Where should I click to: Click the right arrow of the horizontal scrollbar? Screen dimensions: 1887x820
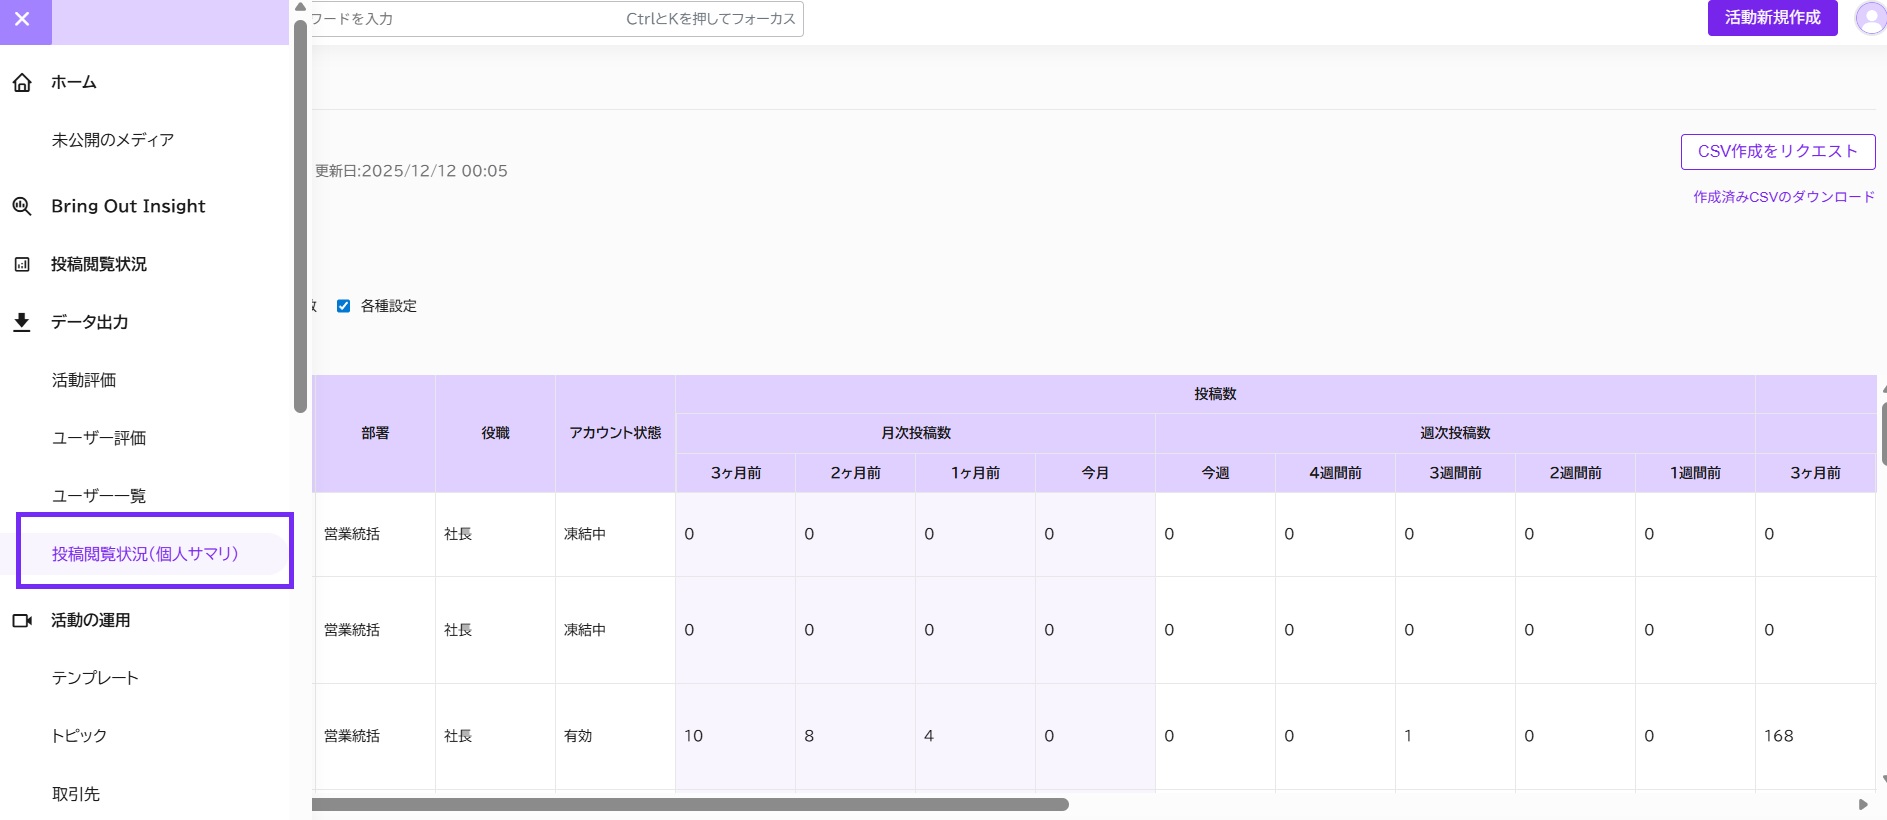1863,804
